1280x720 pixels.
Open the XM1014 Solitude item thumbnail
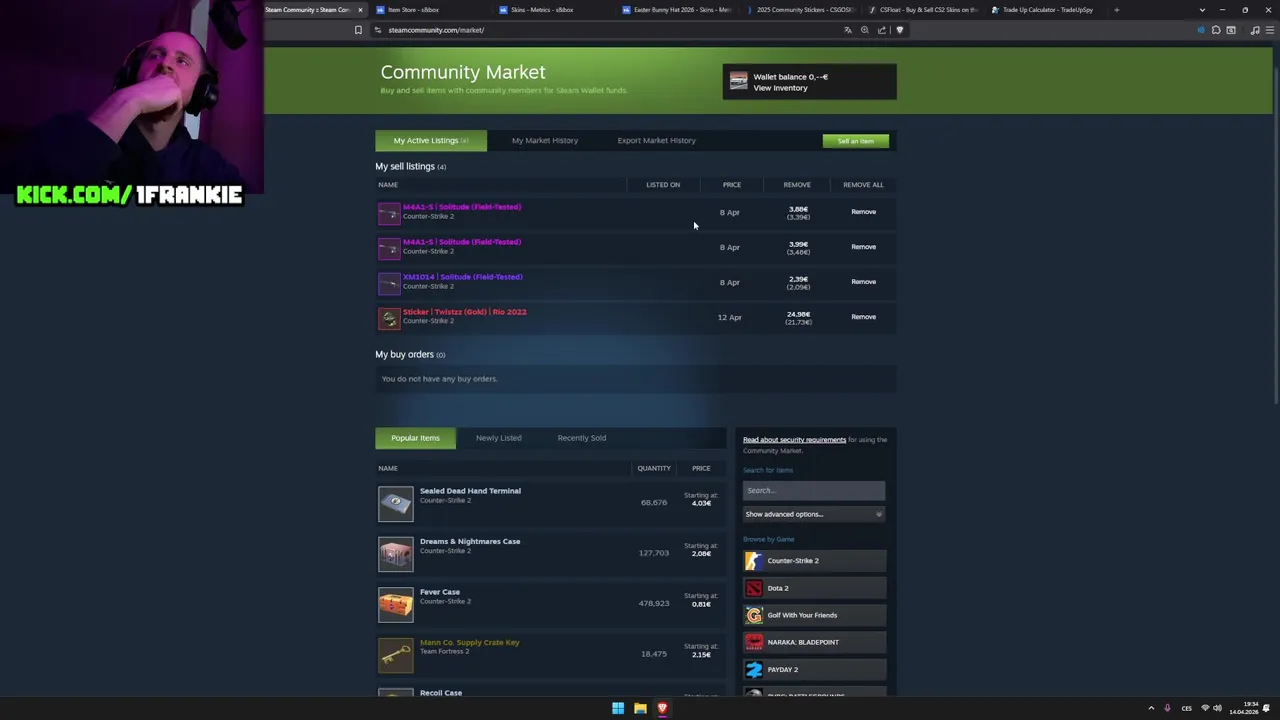tap(389, 282)
